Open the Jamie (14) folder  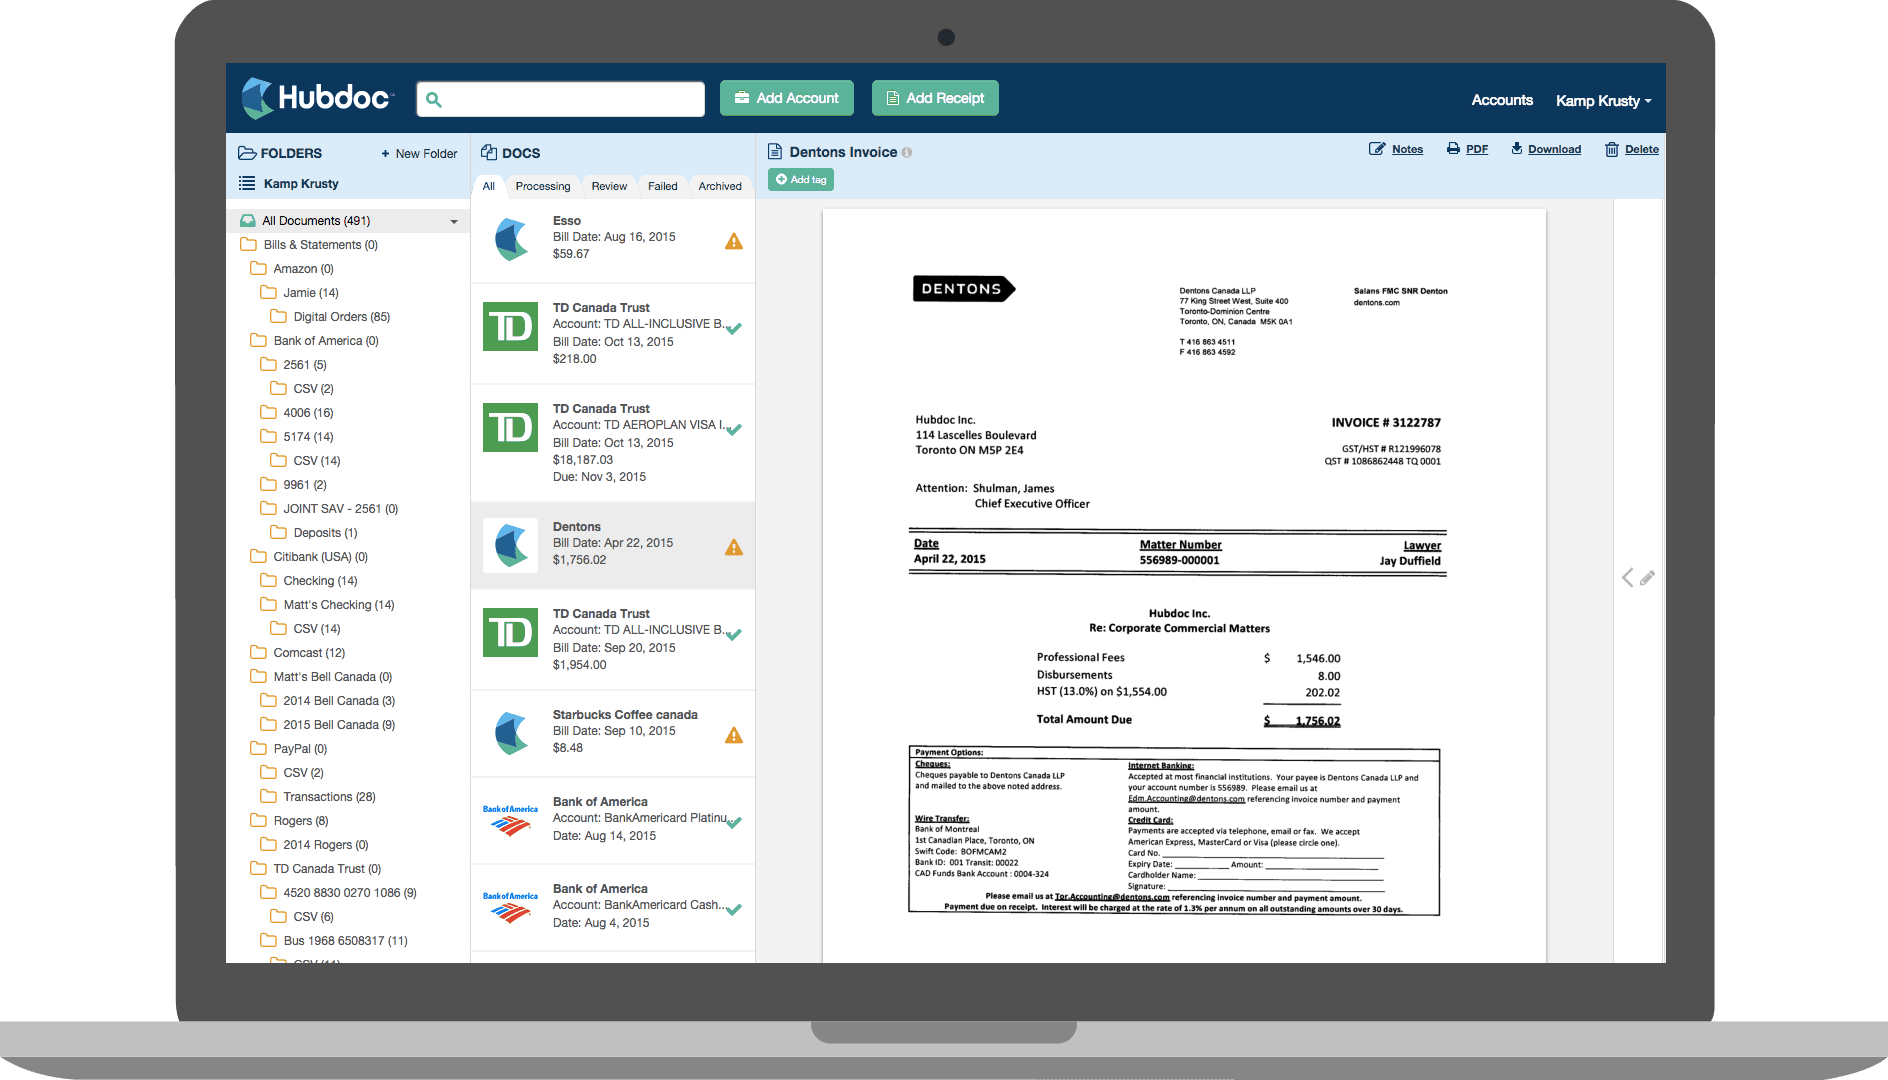tap(300, 293)
